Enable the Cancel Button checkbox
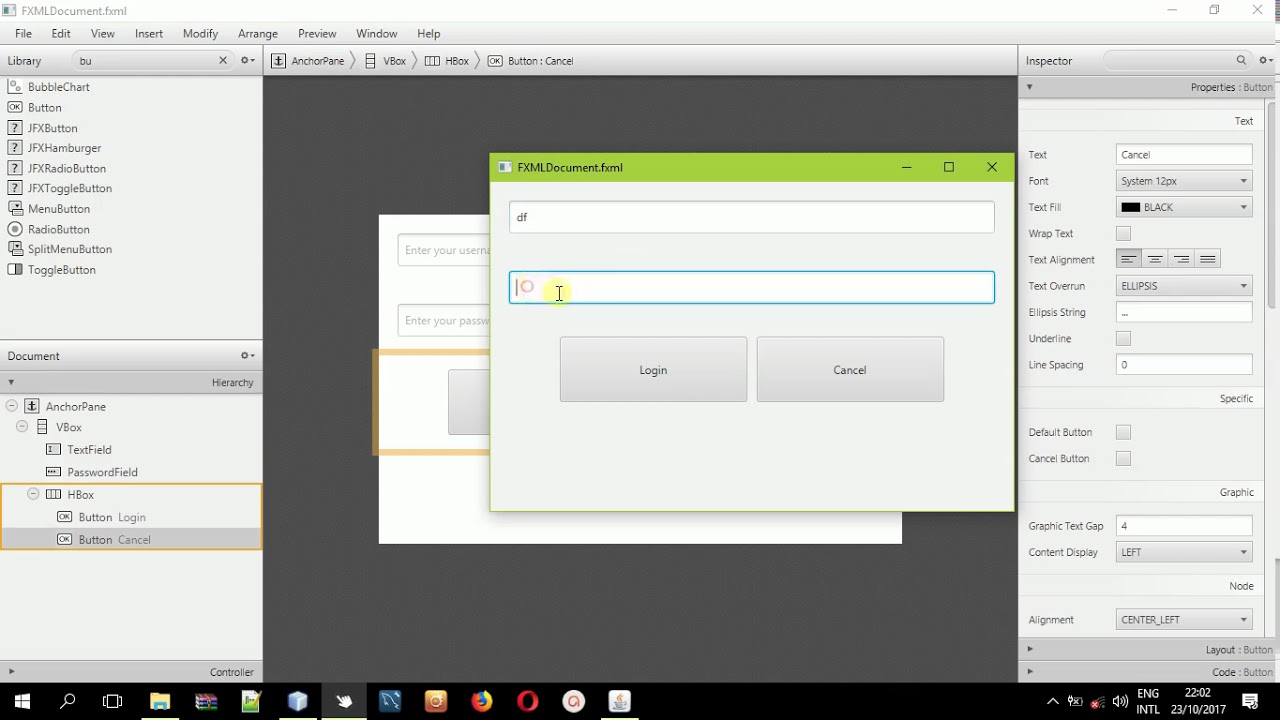 (1123, 458)
